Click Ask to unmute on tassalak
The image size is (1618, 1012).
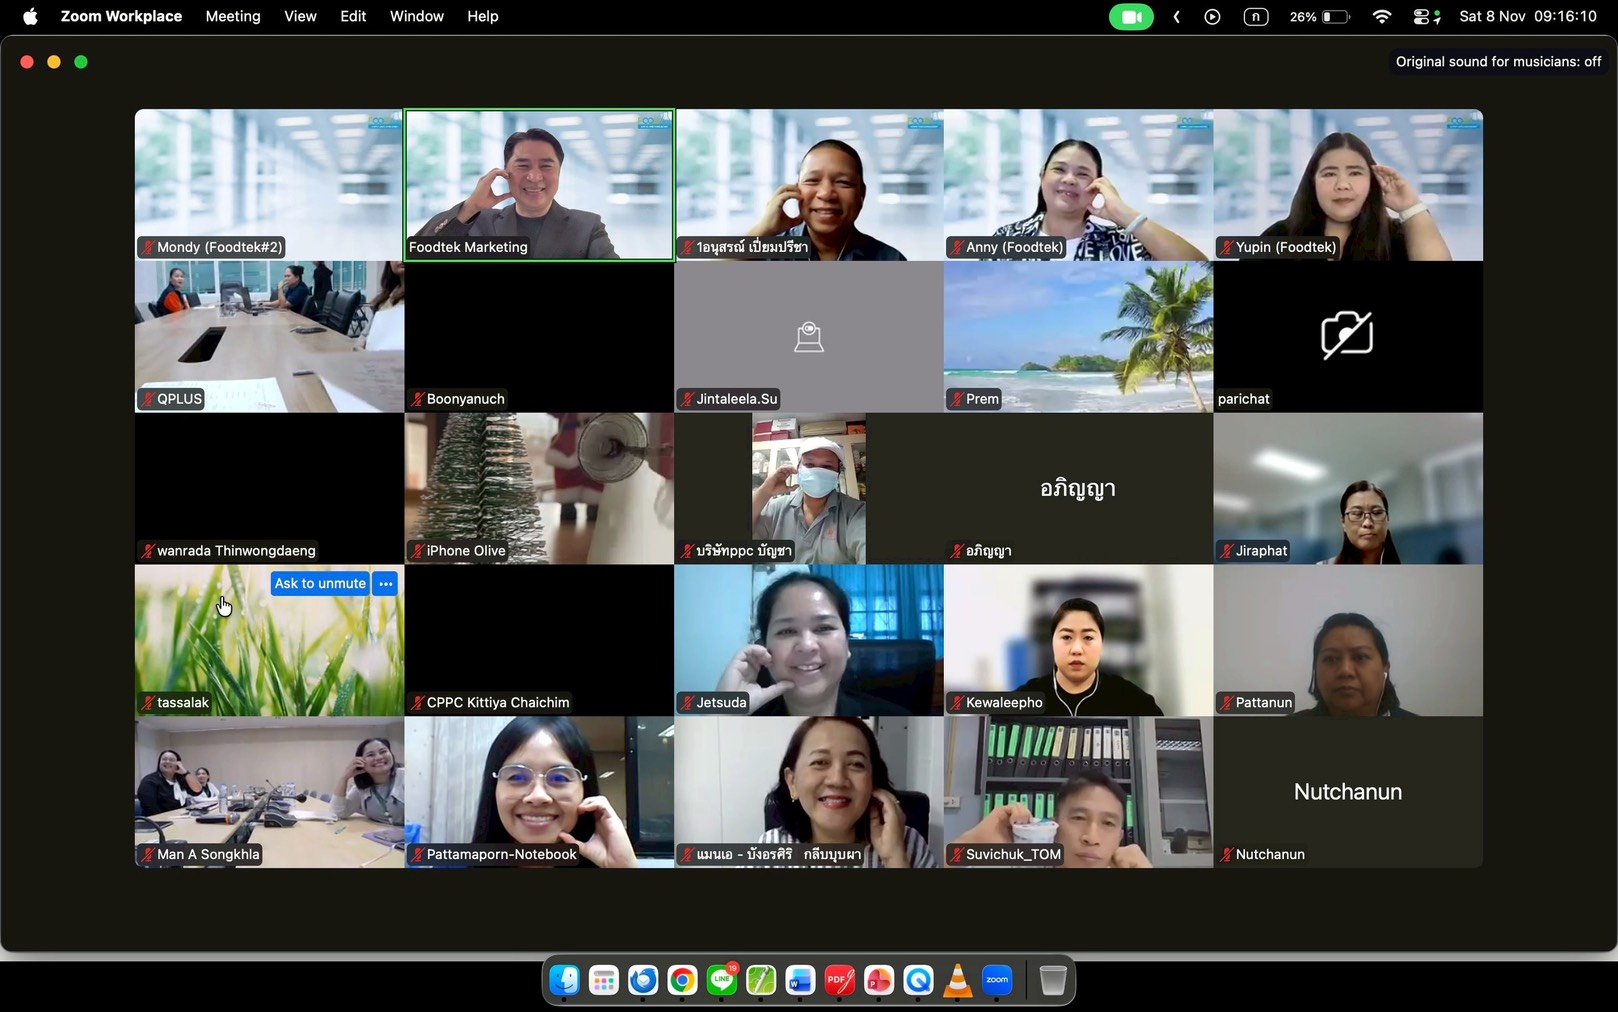click(x=320, y=584)
